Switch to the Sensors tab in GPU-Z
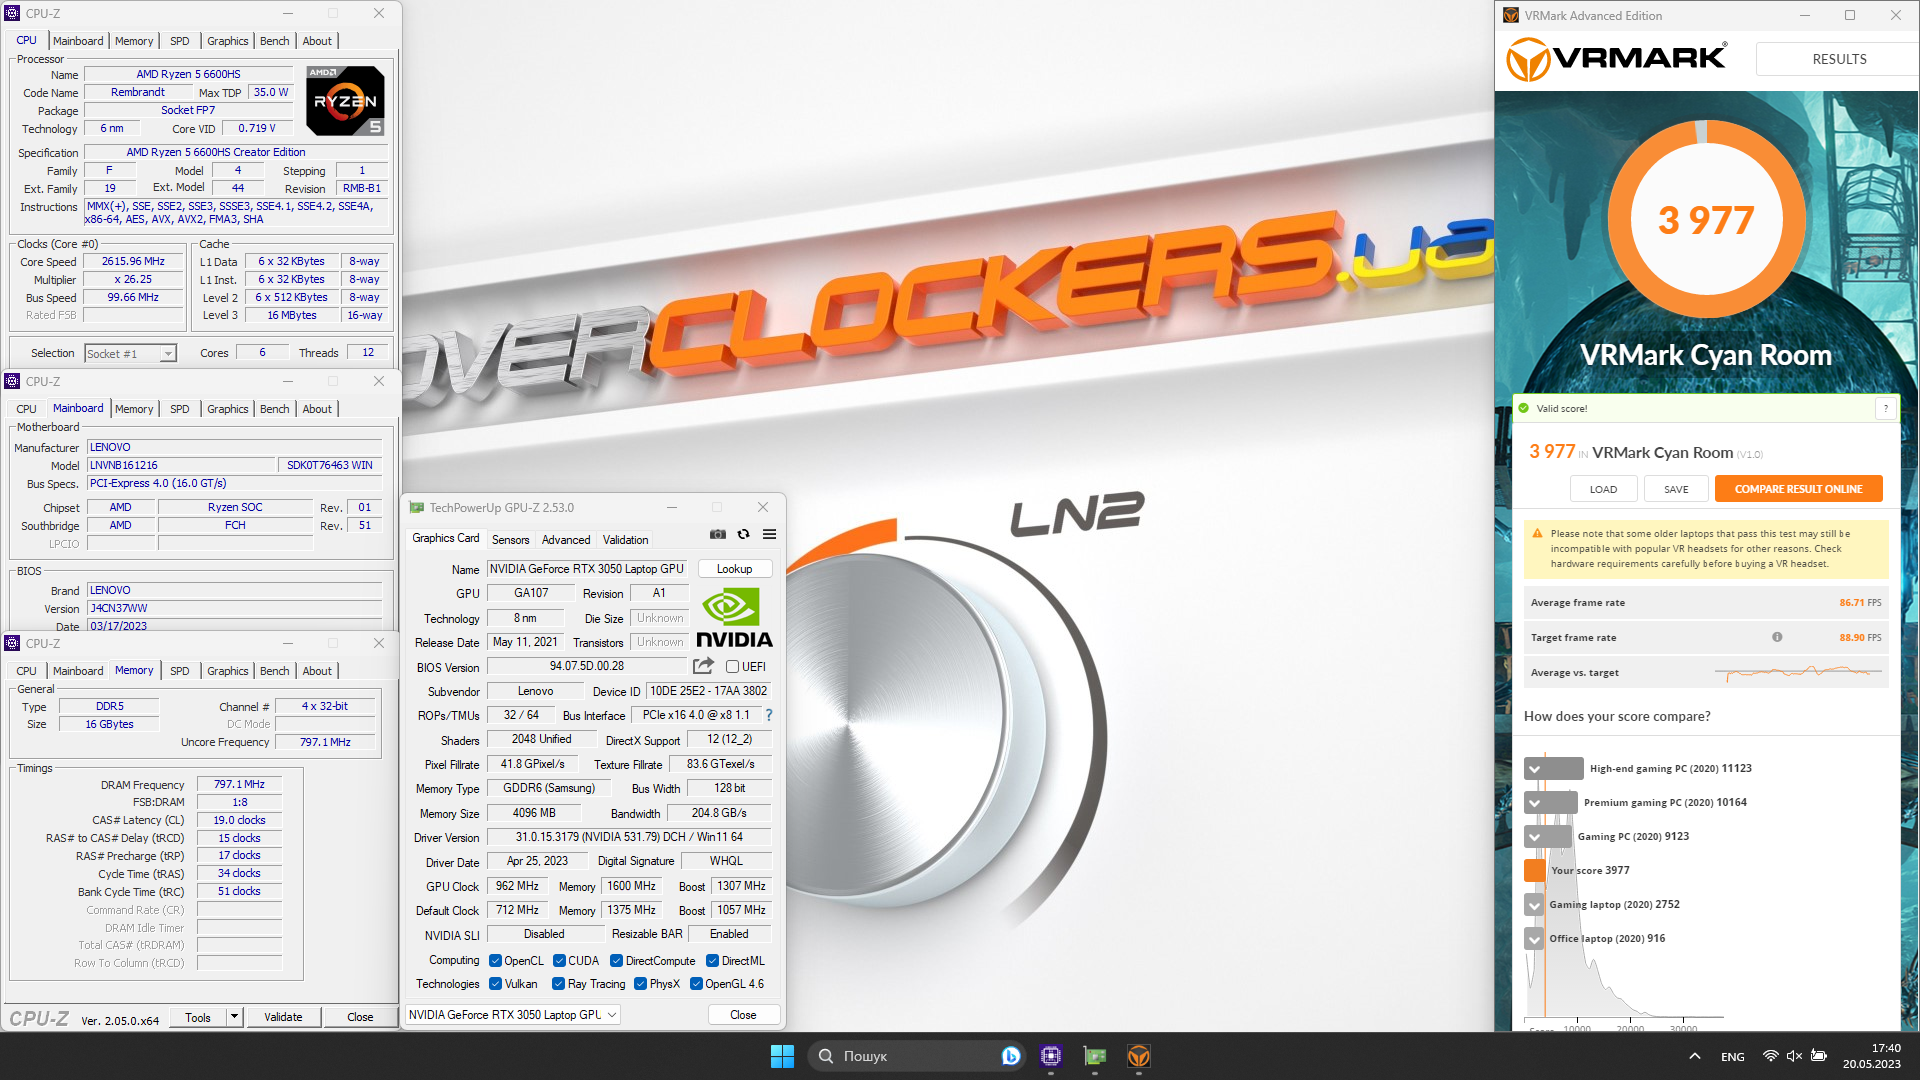 [x=510, y=539]
